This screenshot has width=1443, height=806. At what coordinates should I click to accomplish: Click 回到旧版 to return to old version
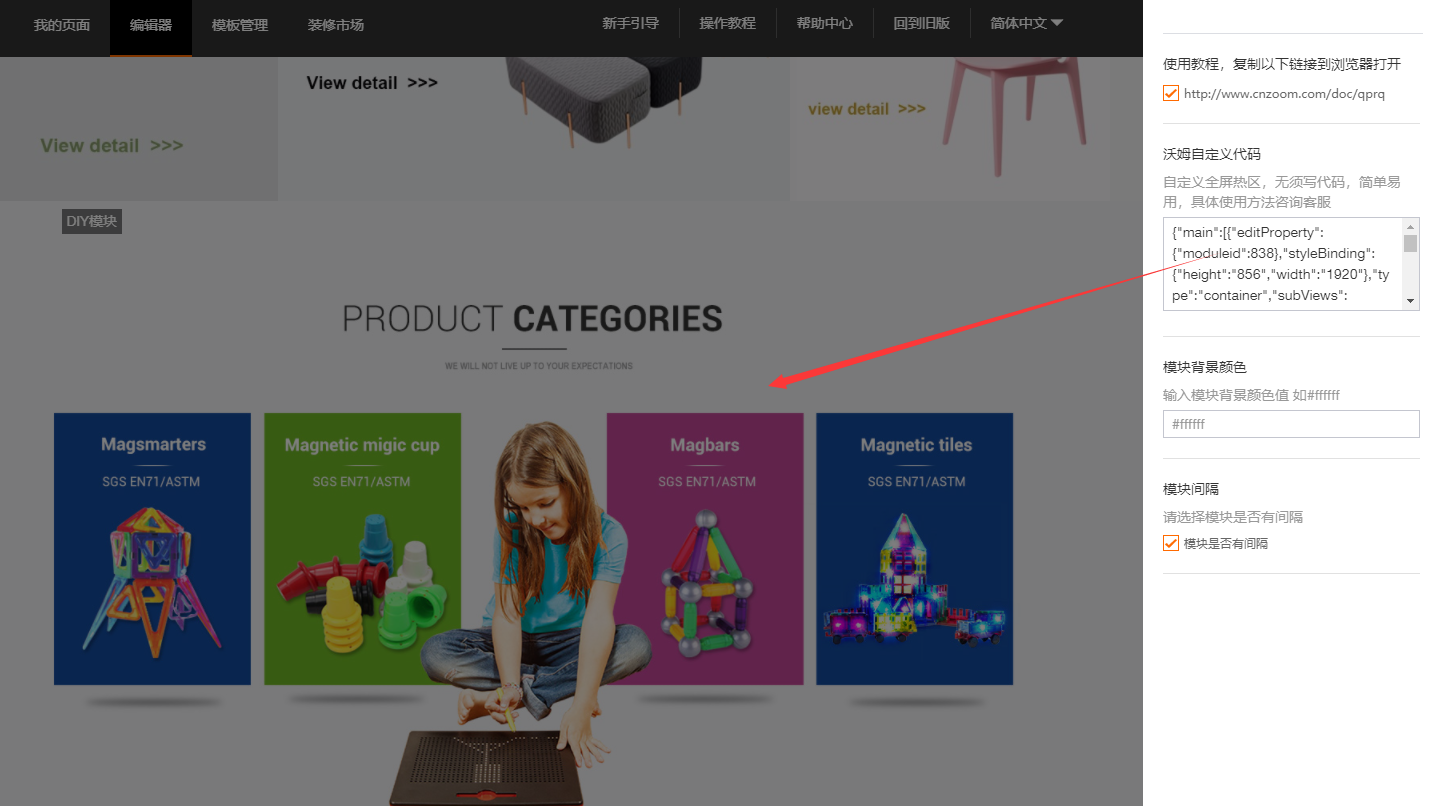pyautogui.click(x=921, y=23)
